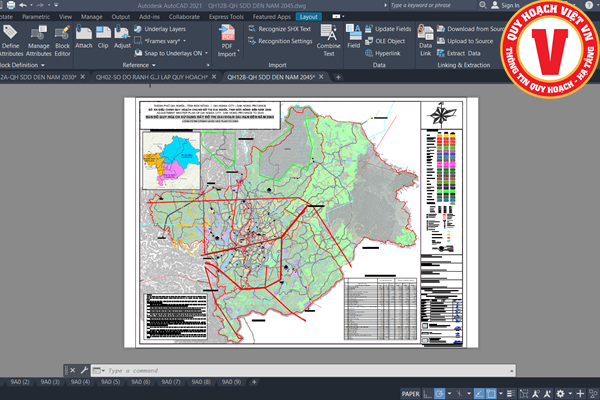Open the Collaborate ribbon tab
Viewport: 600px width, 400px height.
click(184, 17)
